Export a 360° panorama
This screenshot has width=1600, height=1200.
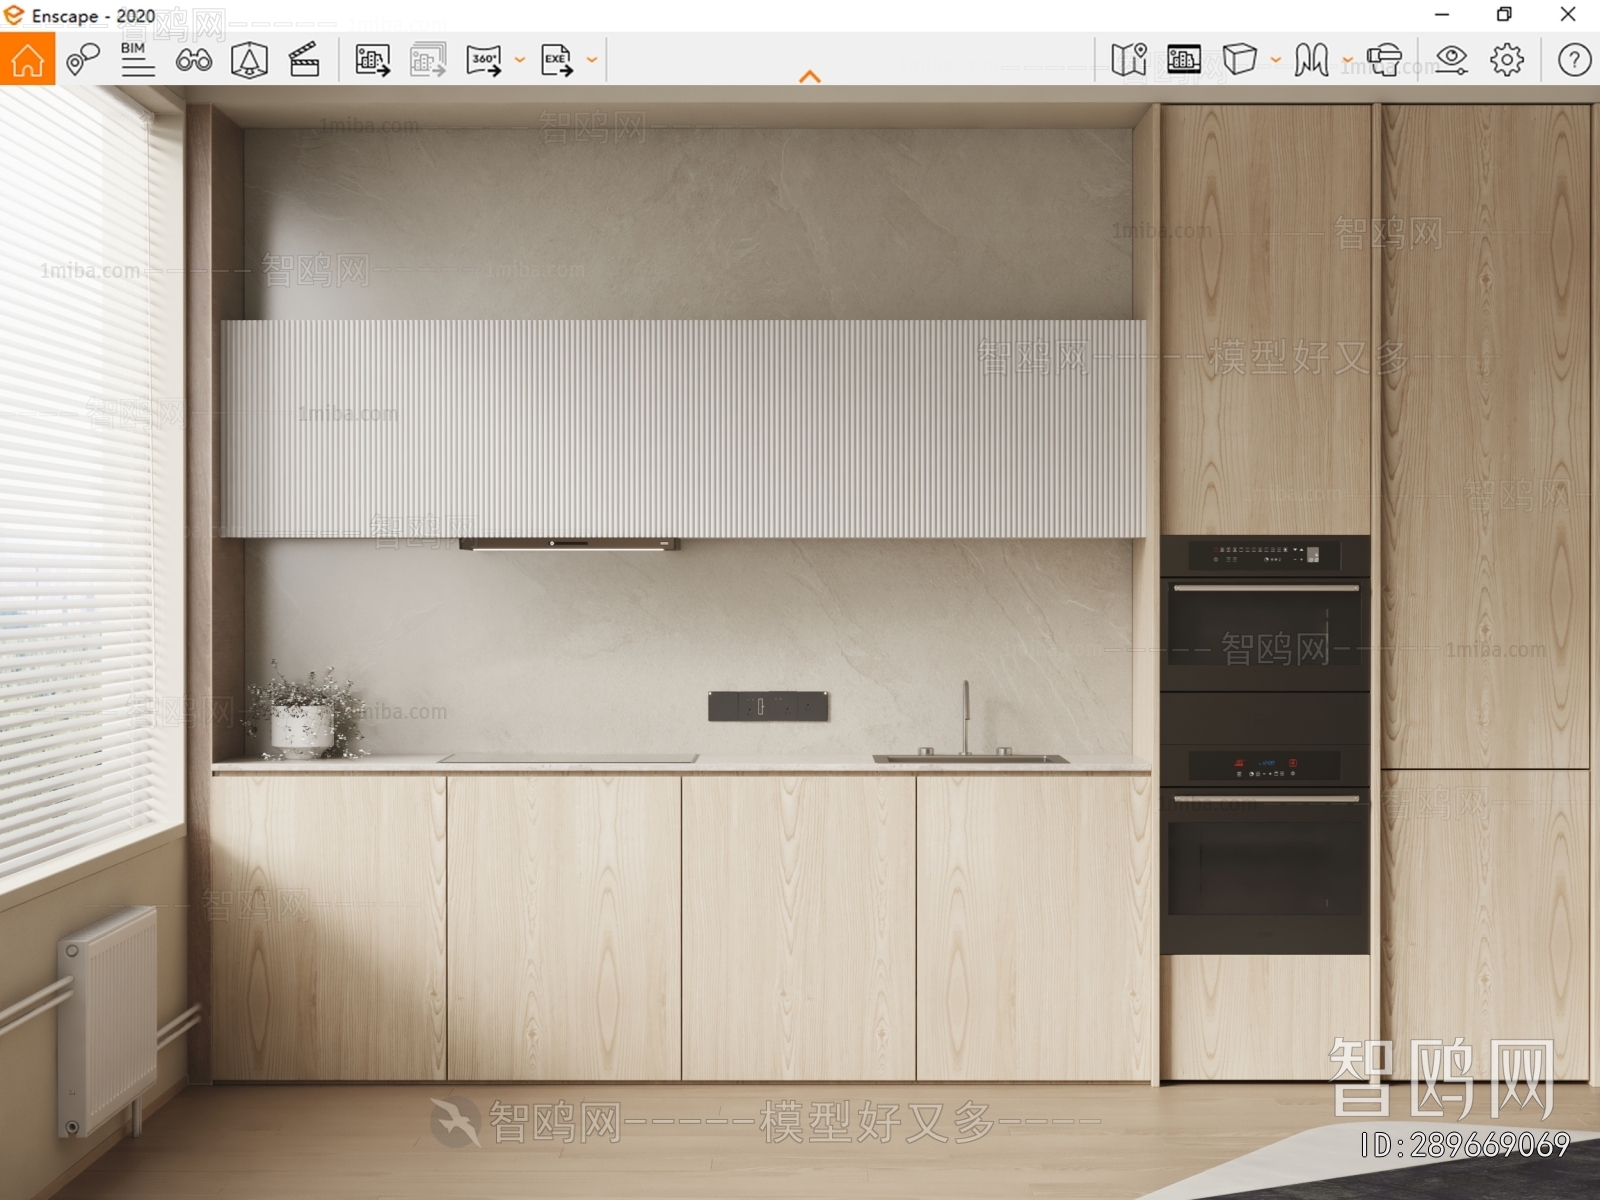[x=484, y=60]
